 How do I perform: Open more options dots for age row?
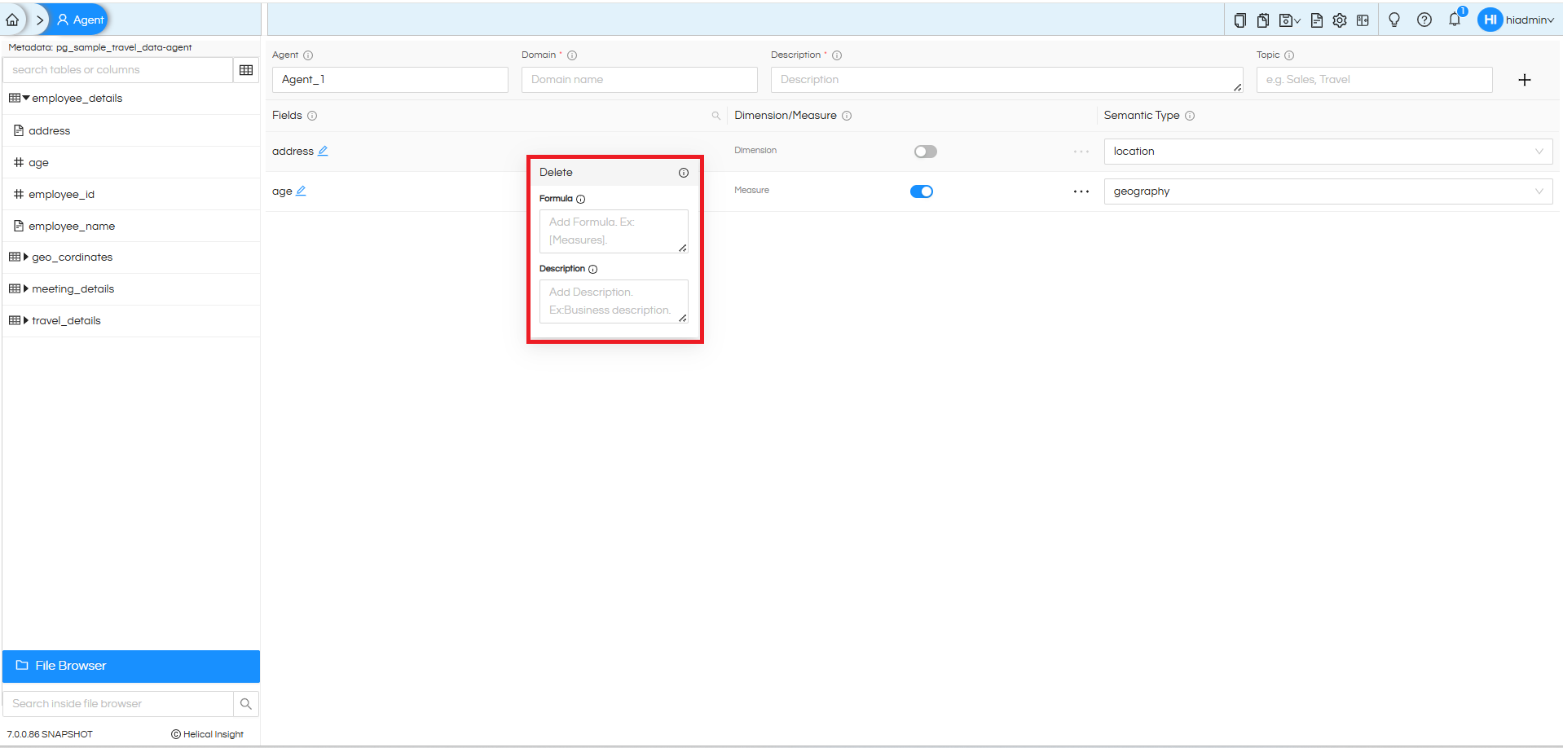click(1081, 192)
